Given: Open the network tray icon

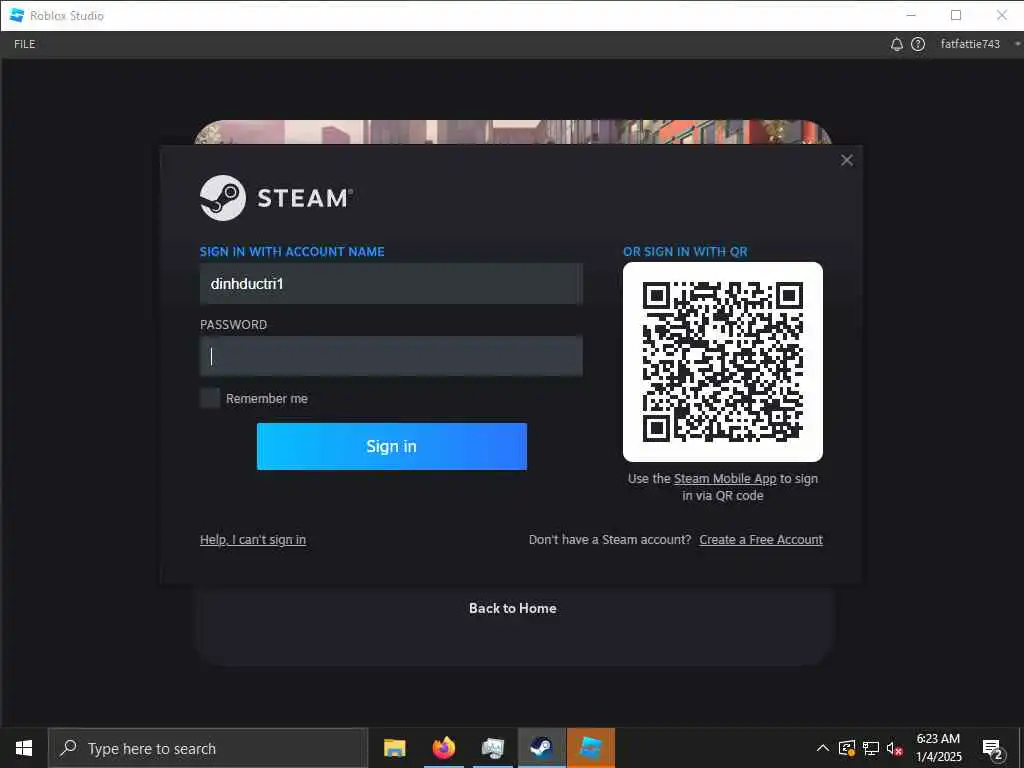Looking at the screenshot, I should 871,748.
